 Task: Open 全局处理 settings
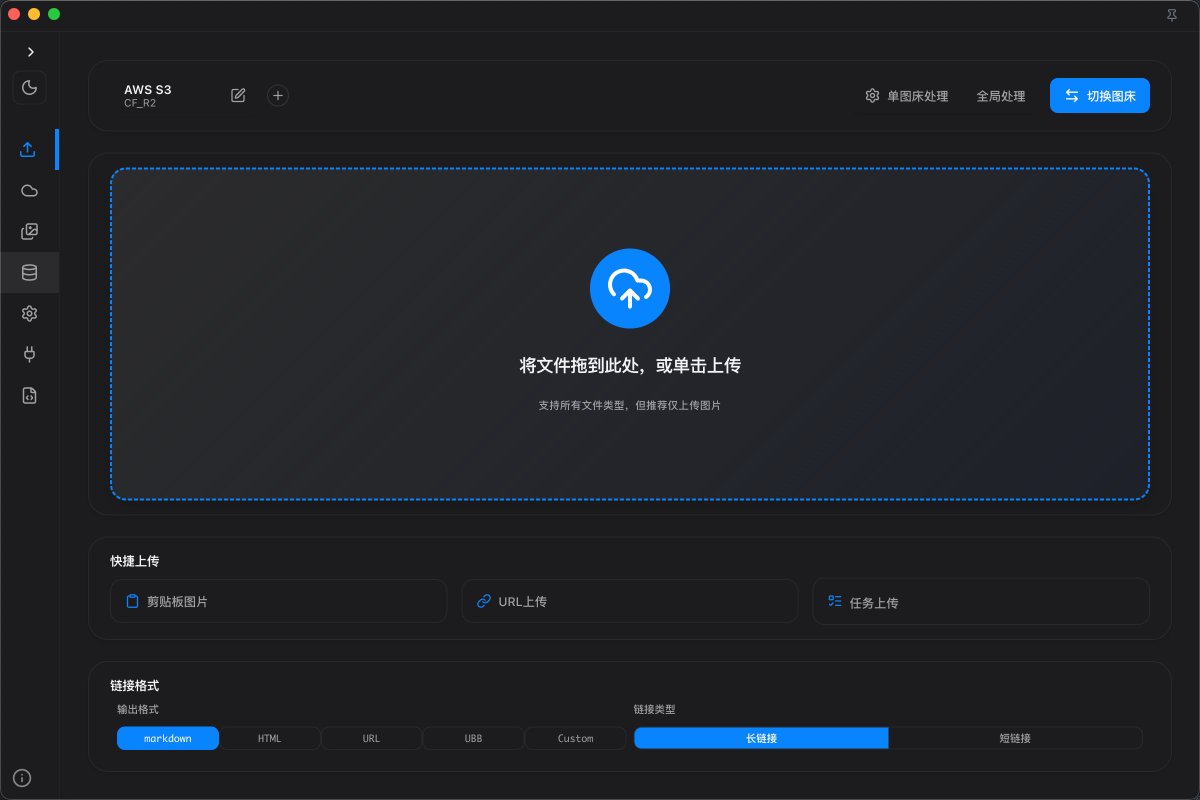pyautogui.click(x=1001, y=96)
